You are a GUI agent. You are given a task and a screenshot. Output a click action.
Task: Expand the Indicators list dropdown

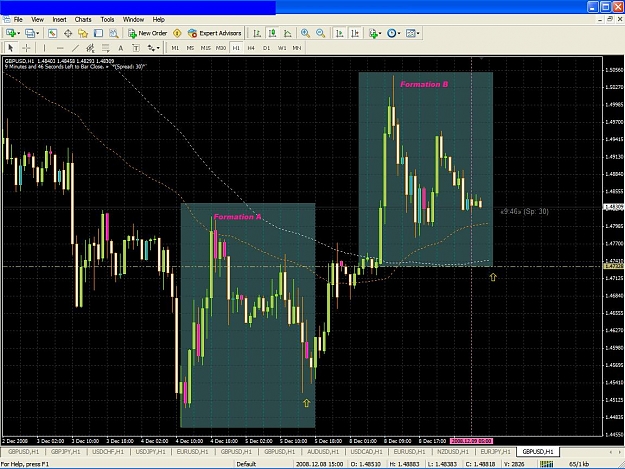coord(380,33)
